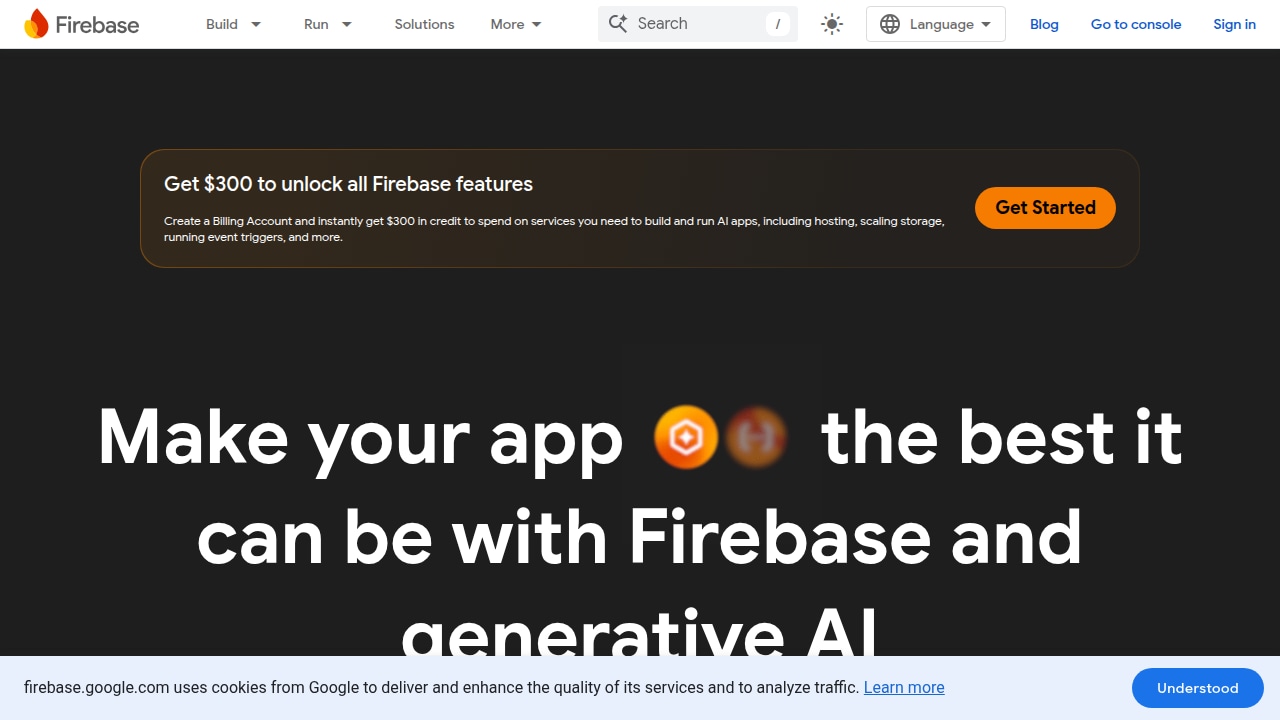Image resolution: width=1280 pixels, height=720 pixels.
Task: Open the Language dropdown
Action: pos(936,24)
